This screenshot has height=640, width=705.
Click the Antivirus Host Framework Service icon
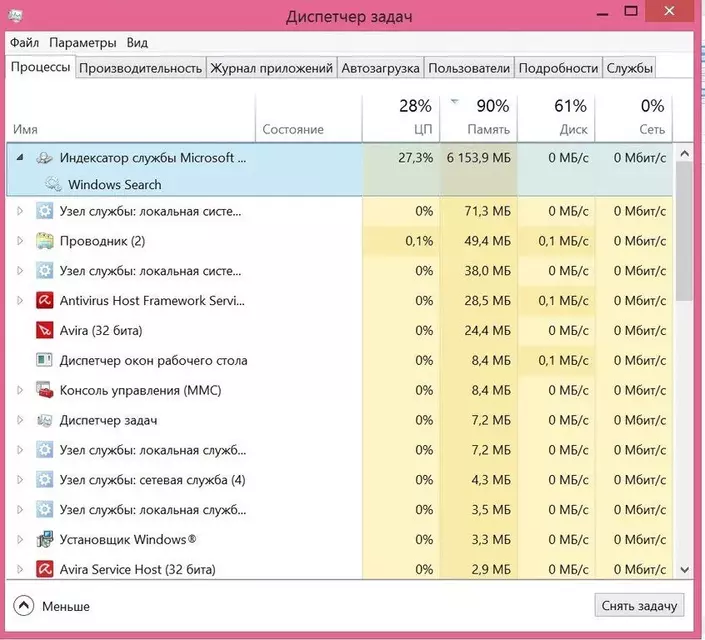(45, 300)
